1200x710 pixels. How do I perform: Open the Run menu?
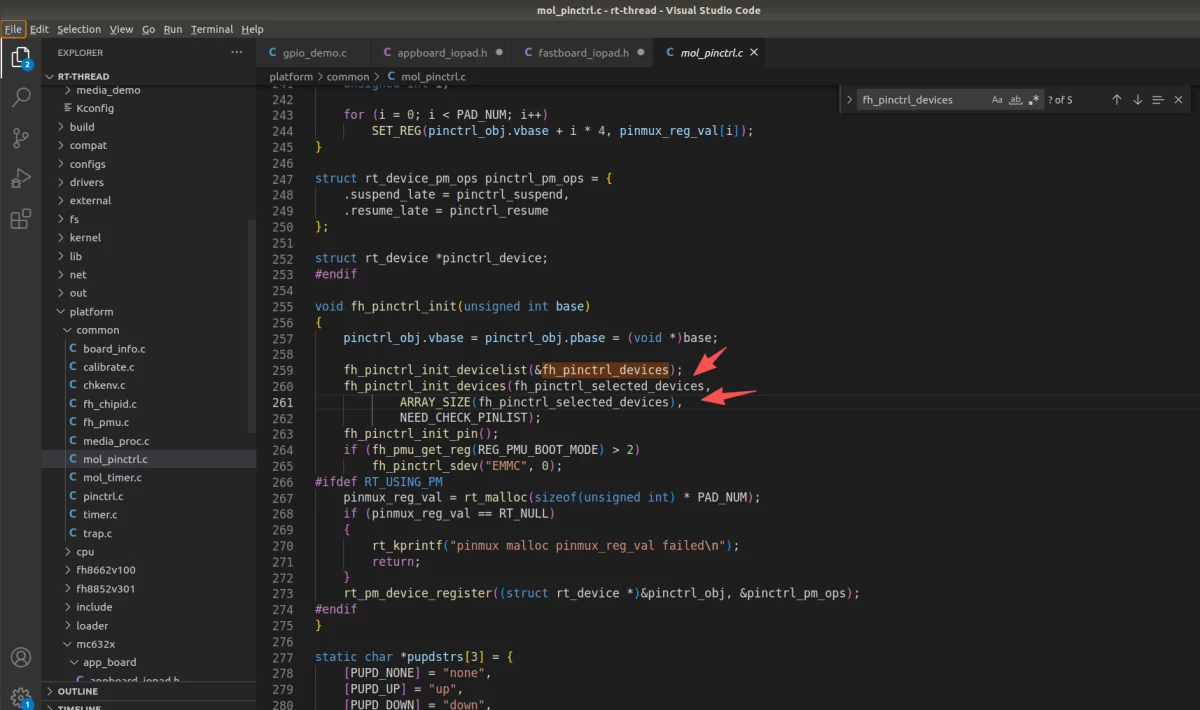click(173, 29)
